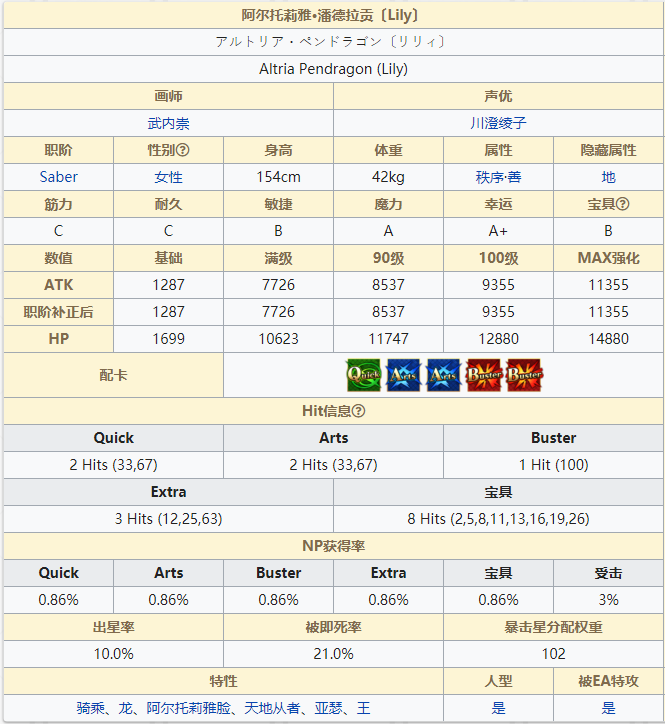
Task: Click the English name Altria Pendragon (Lily)
Action: tap(333, 69)
